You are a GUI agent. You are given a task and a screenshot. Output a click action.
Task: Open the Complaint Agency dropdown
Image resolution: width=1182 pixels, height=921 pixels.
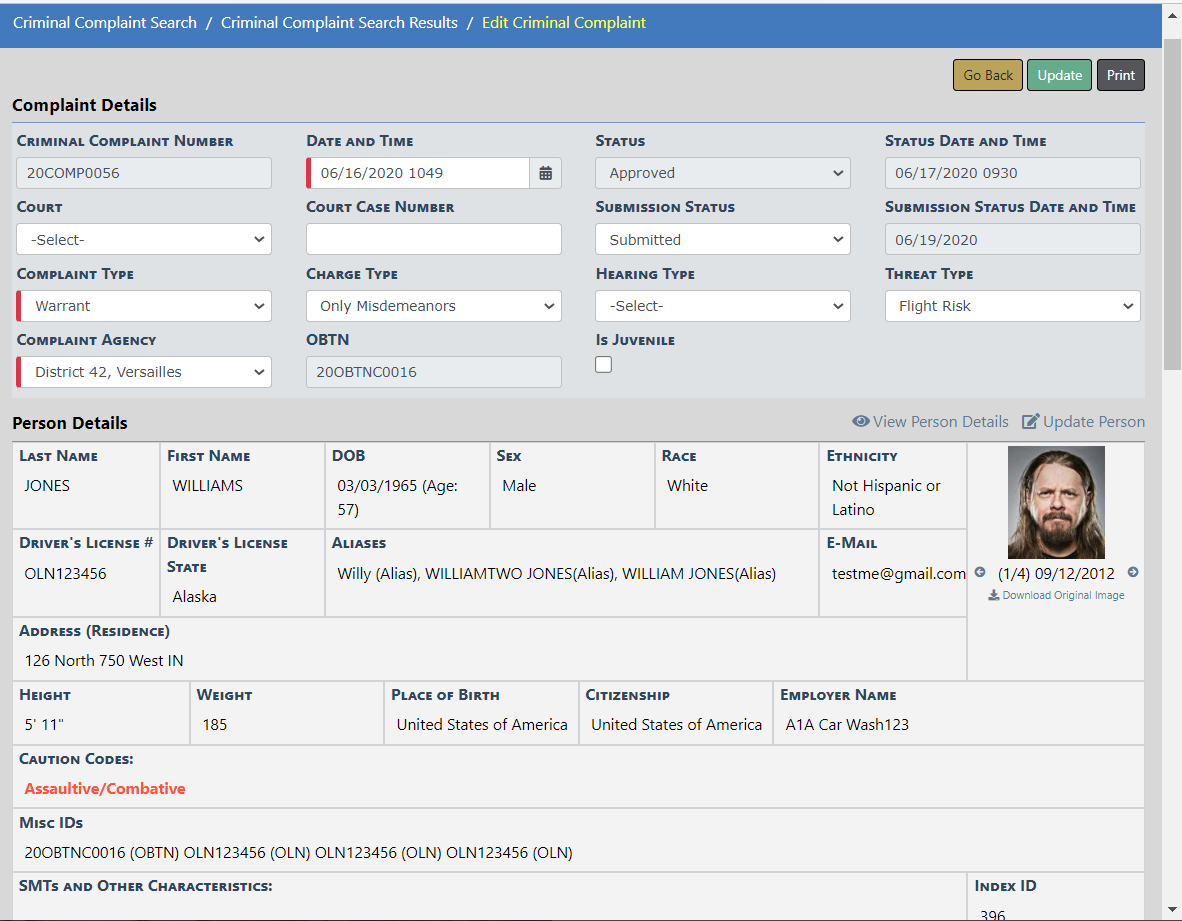click(x=145, y=372)
